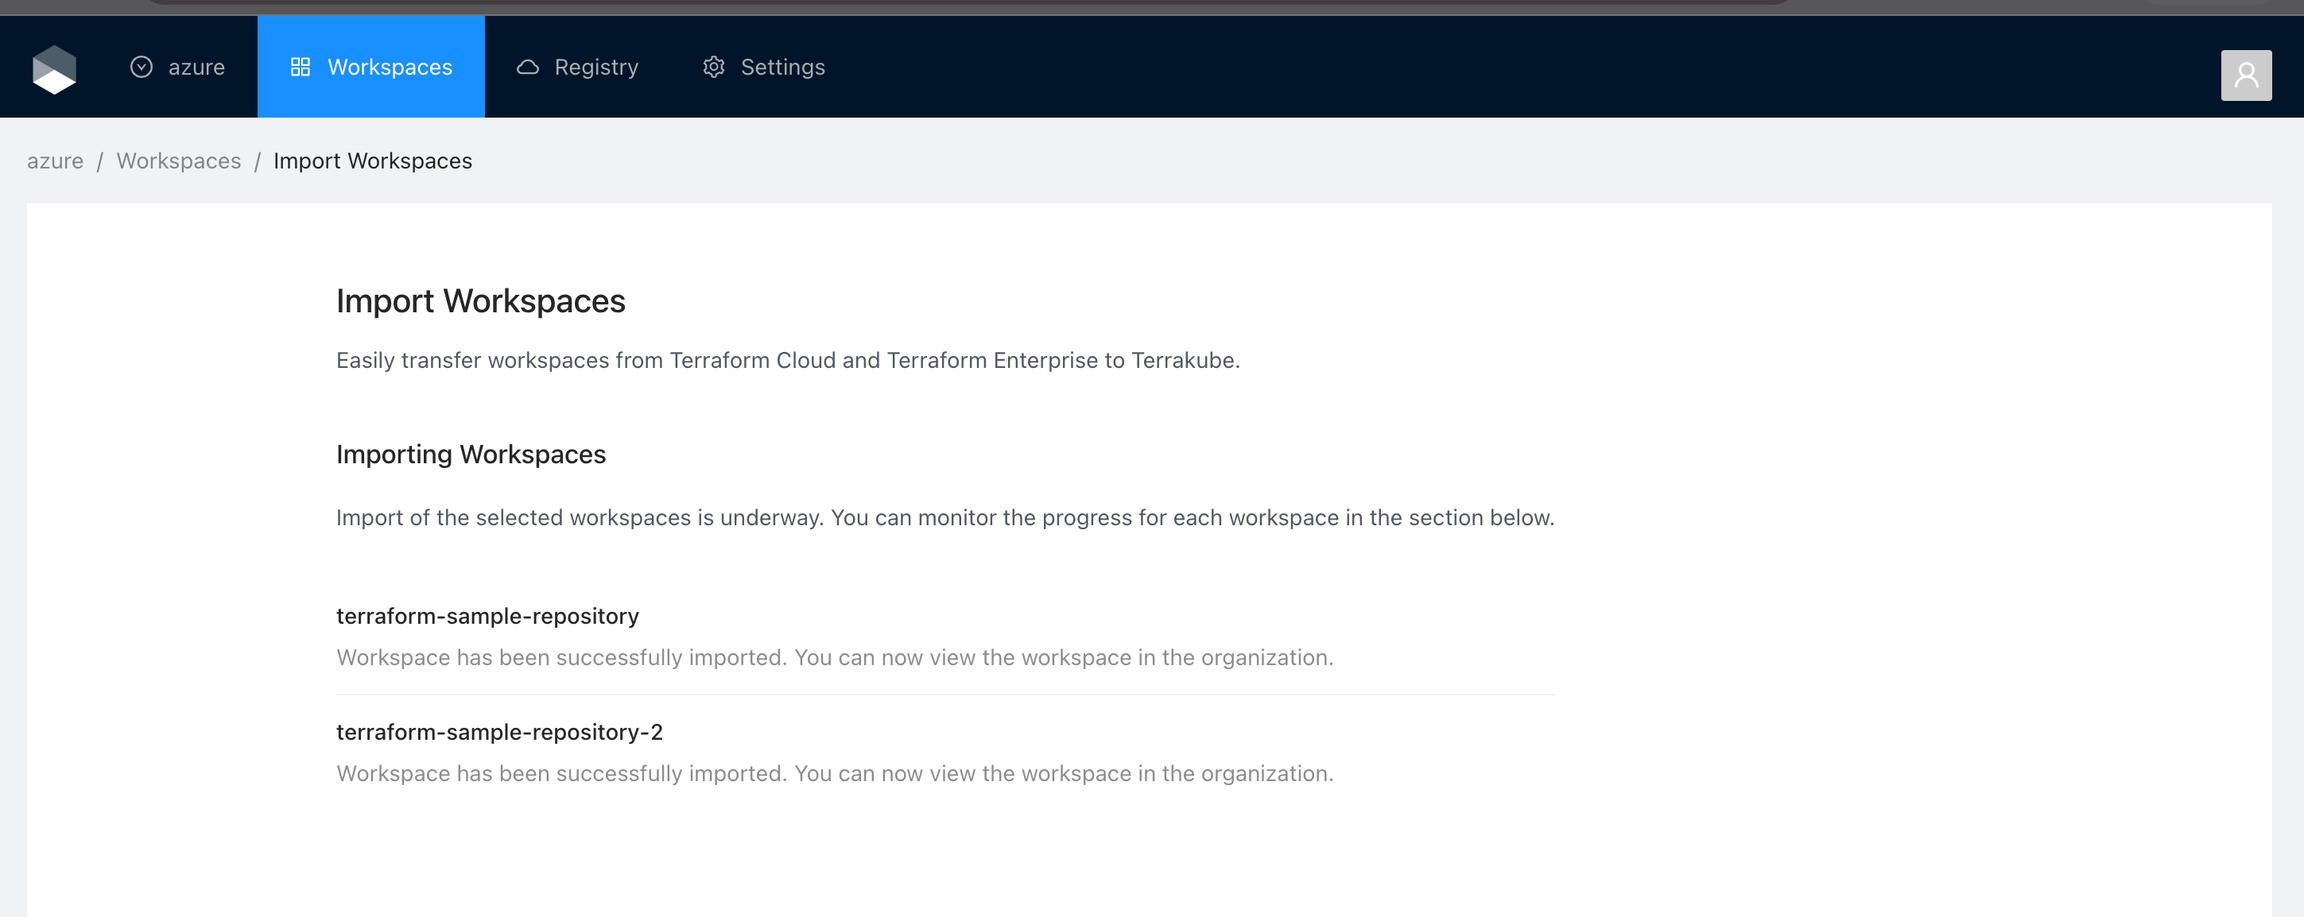Click the 'Easily transfer workspaces' description text
This screenshot has height=917, width=2304.
pos(787,360)
